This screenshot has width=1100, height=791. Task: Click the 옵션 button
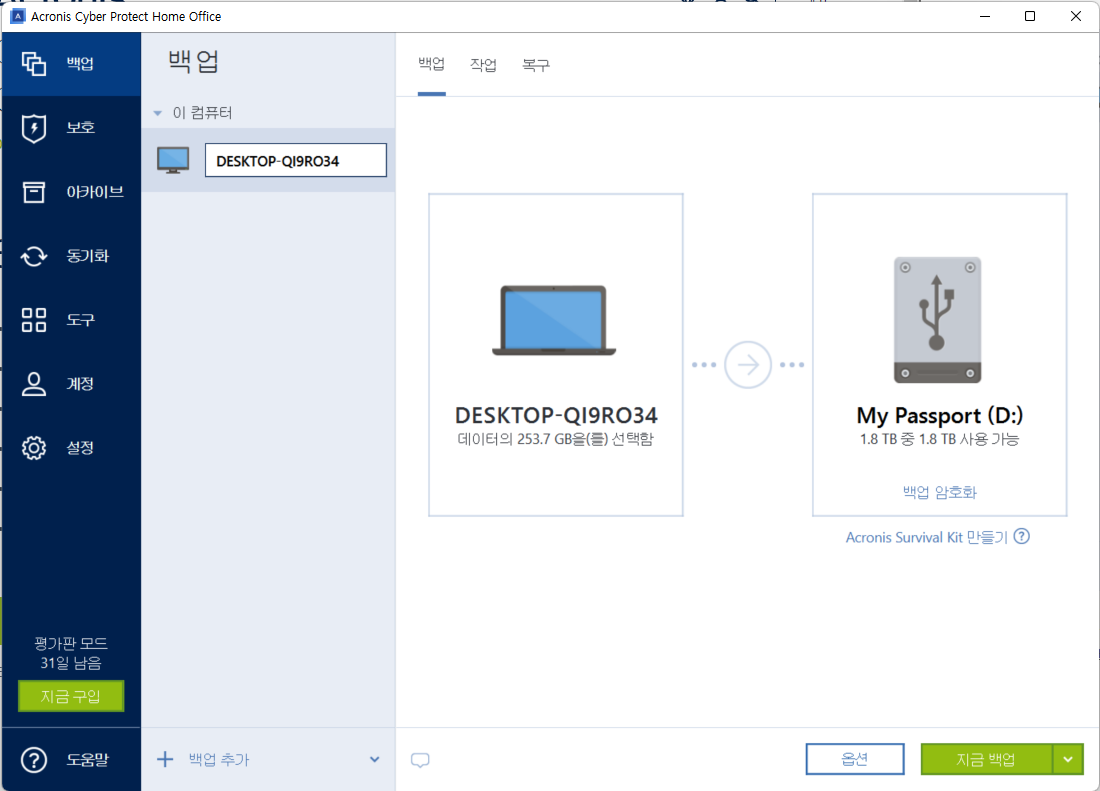tap(854, 759)
